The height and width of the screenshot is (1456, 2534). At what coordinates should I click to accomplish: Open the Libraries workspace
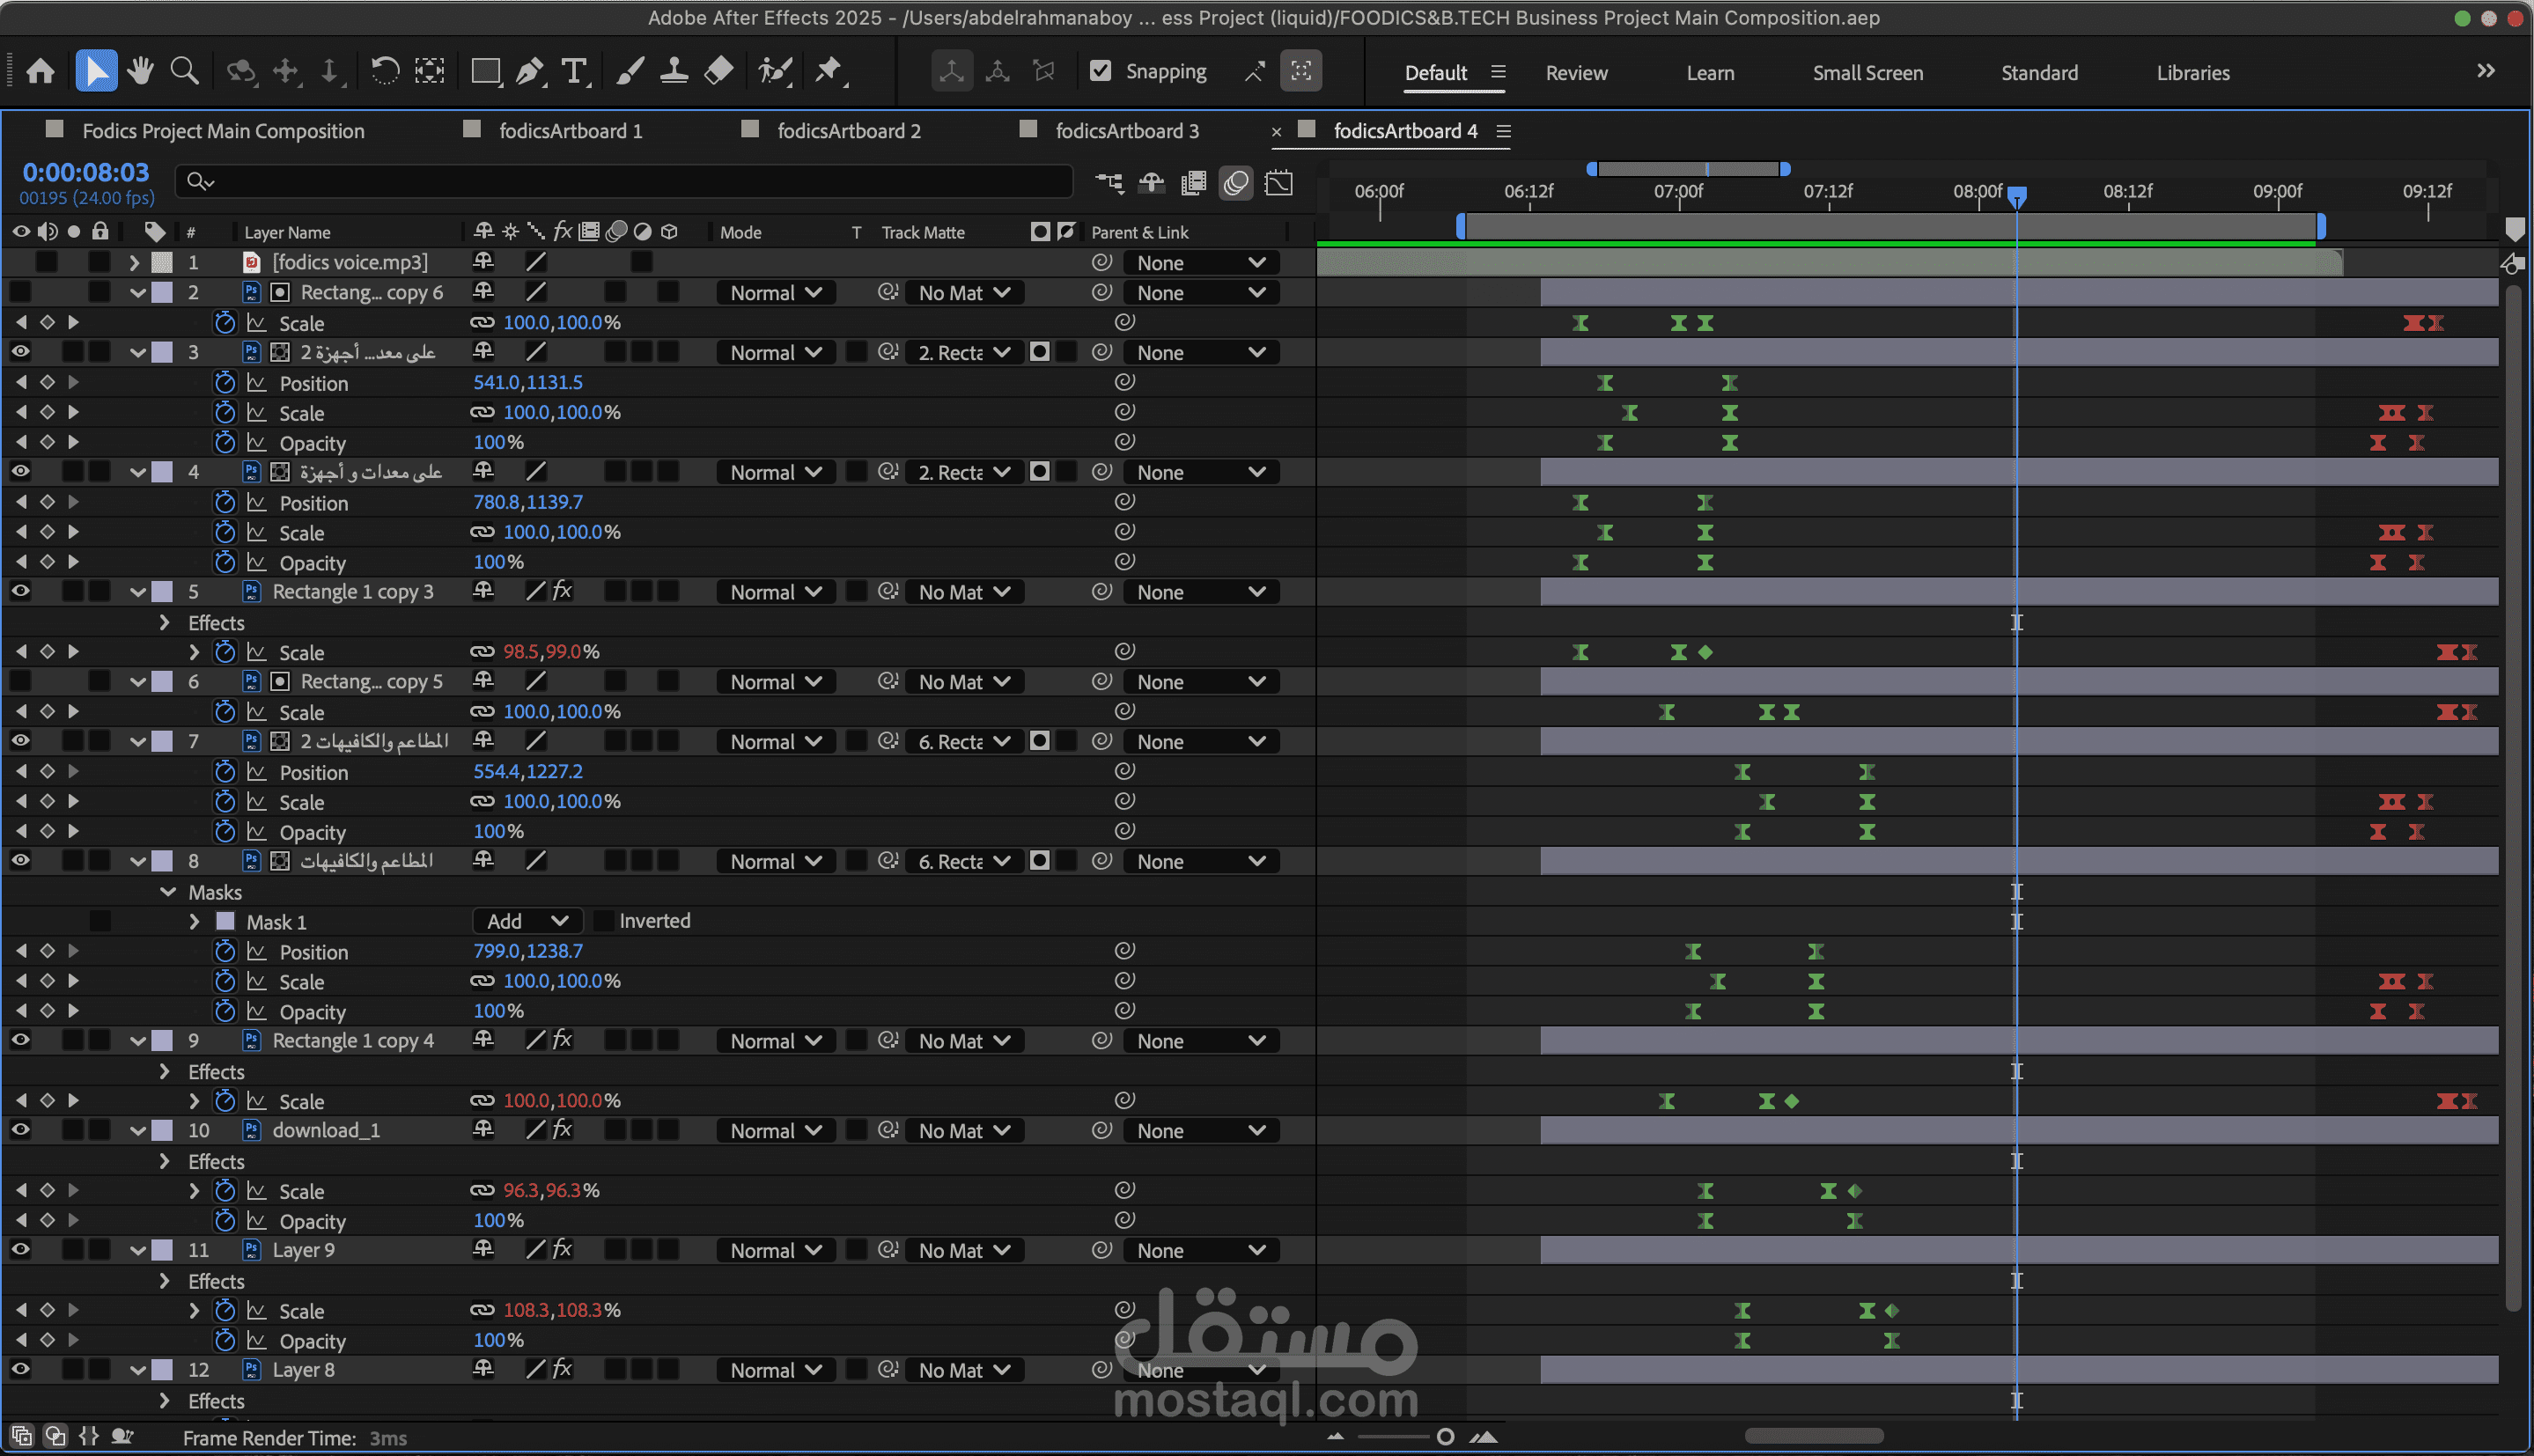pos(2192,73)
